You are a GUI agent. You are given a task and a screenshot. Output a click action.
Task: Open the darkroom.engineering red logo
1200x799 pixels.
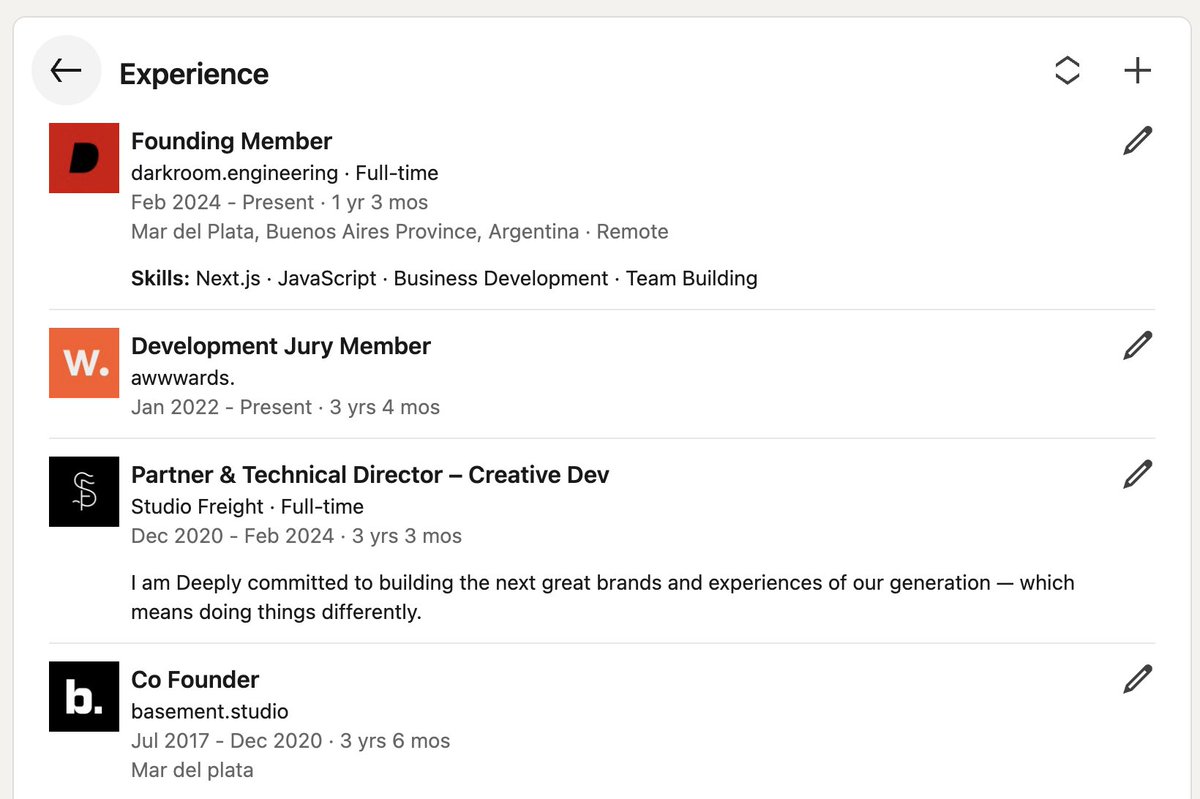[x=84, y=158]
